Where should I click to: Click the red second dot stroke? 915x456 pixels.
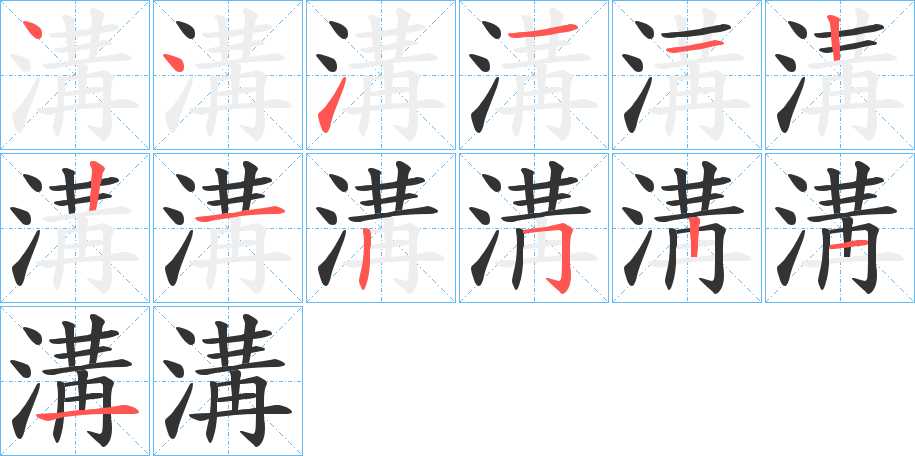(173, 62)
